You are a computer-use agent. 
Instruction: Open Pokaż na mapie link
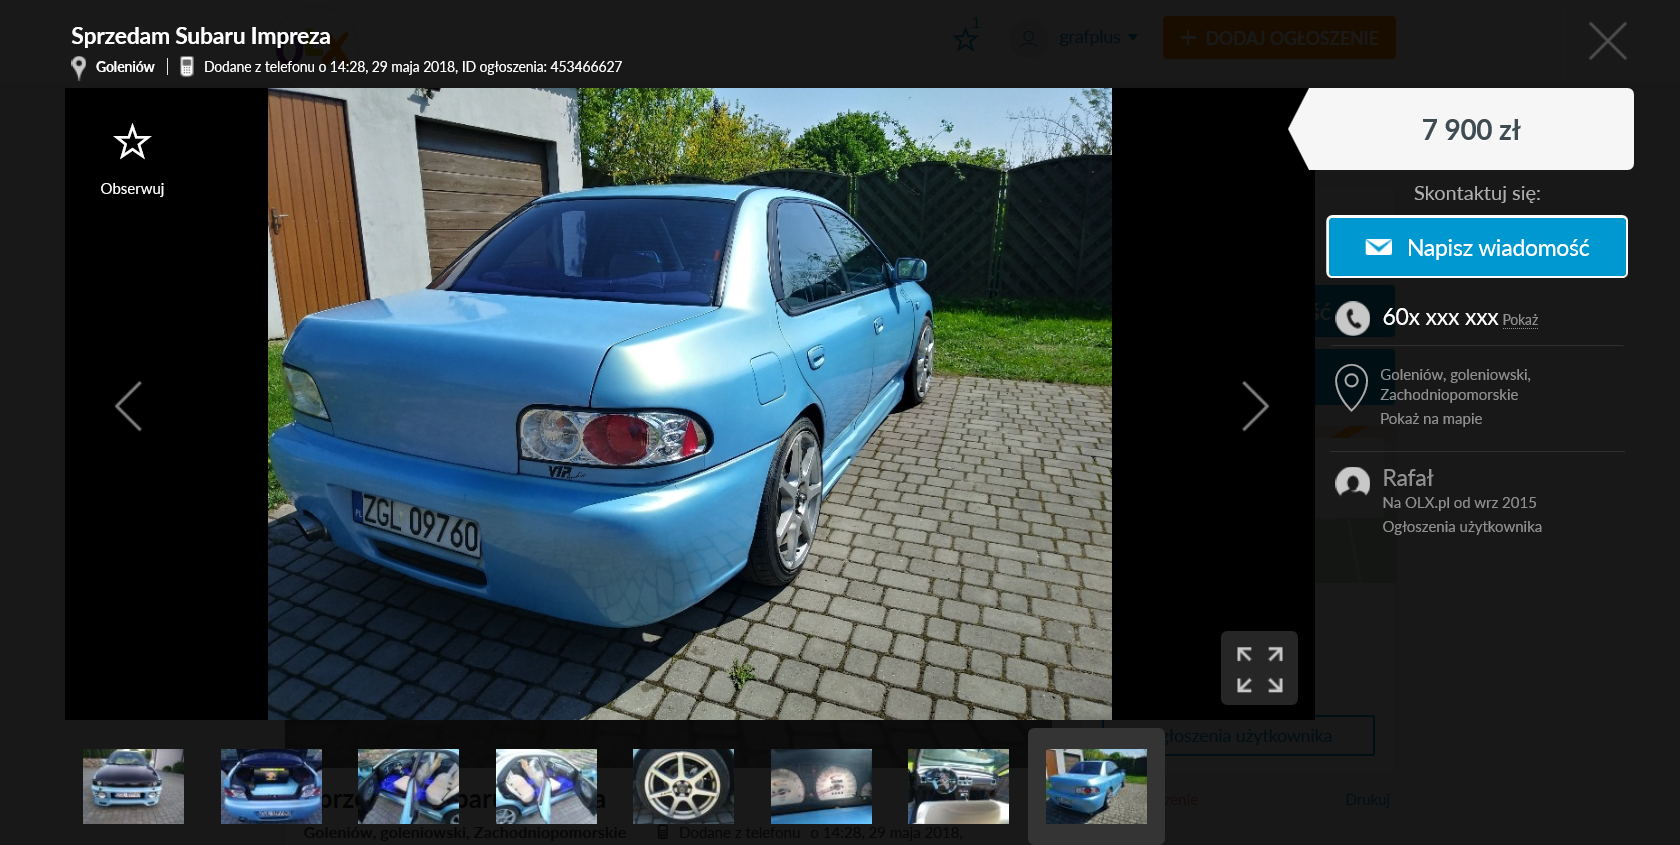(1430, 419)
